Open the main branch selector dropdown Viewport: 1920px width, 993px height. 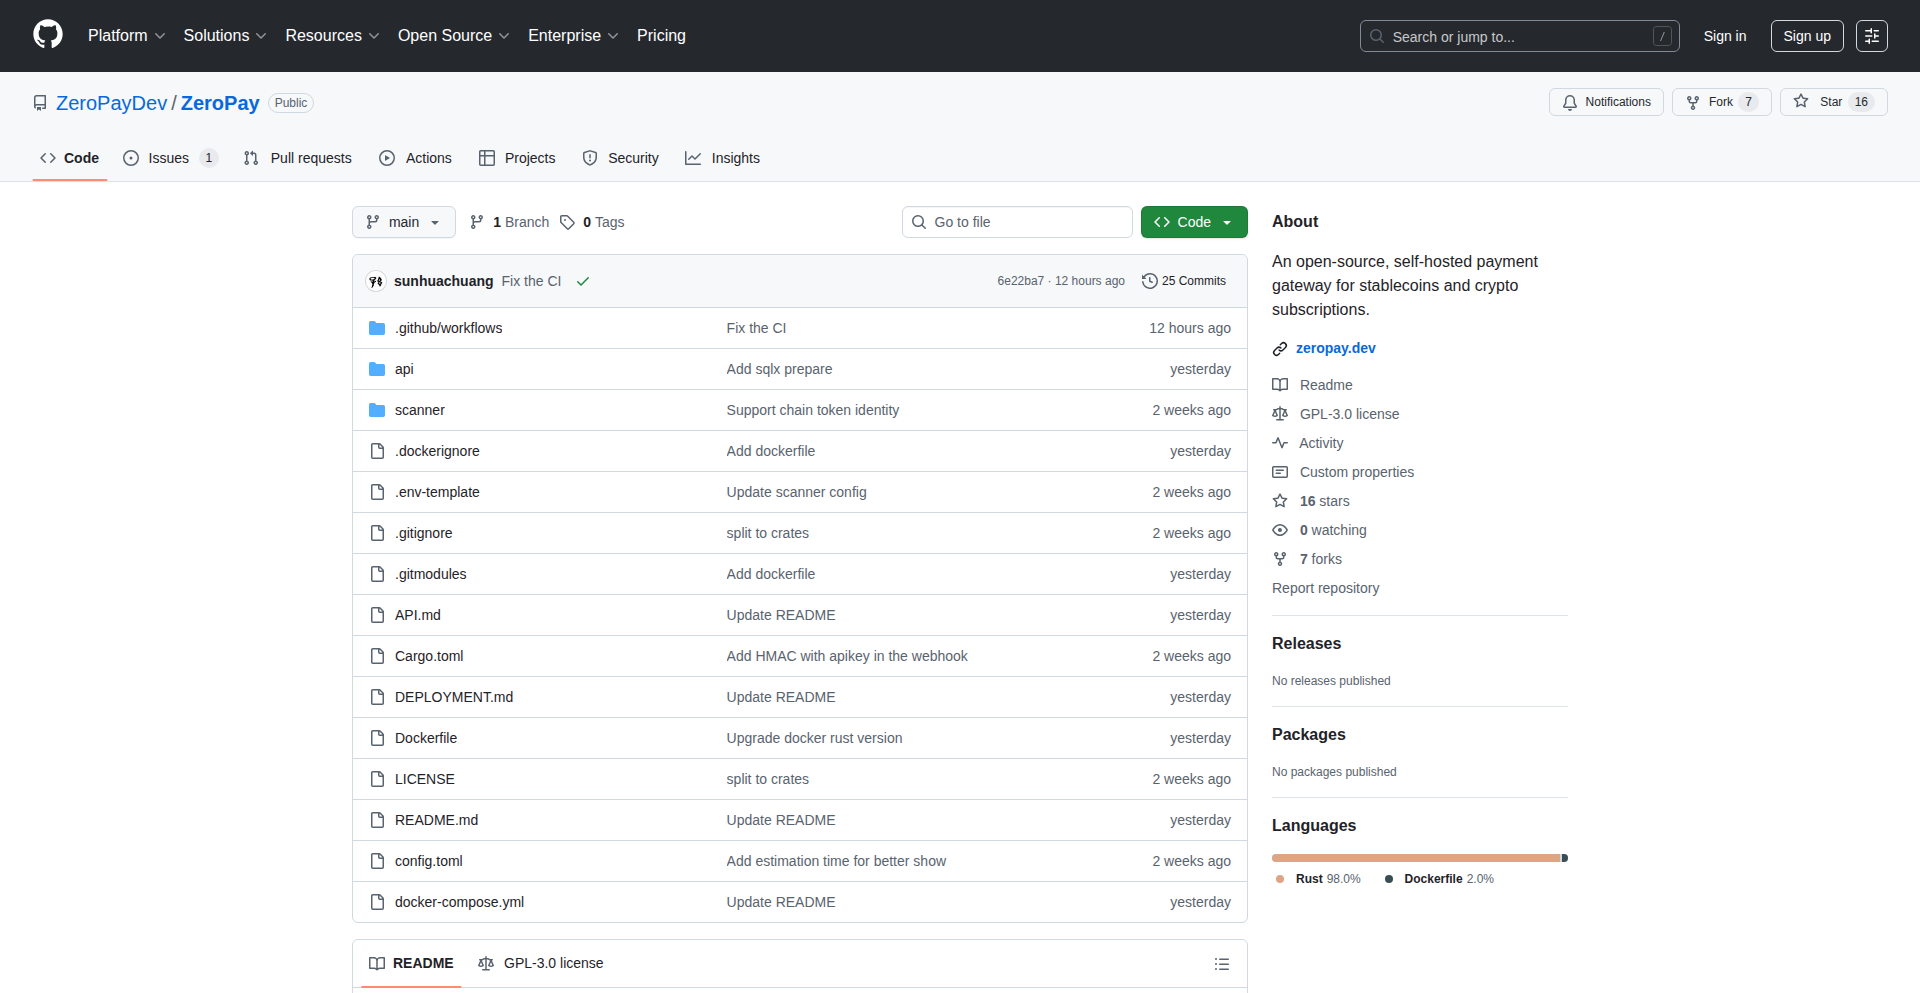coord(404,222)
